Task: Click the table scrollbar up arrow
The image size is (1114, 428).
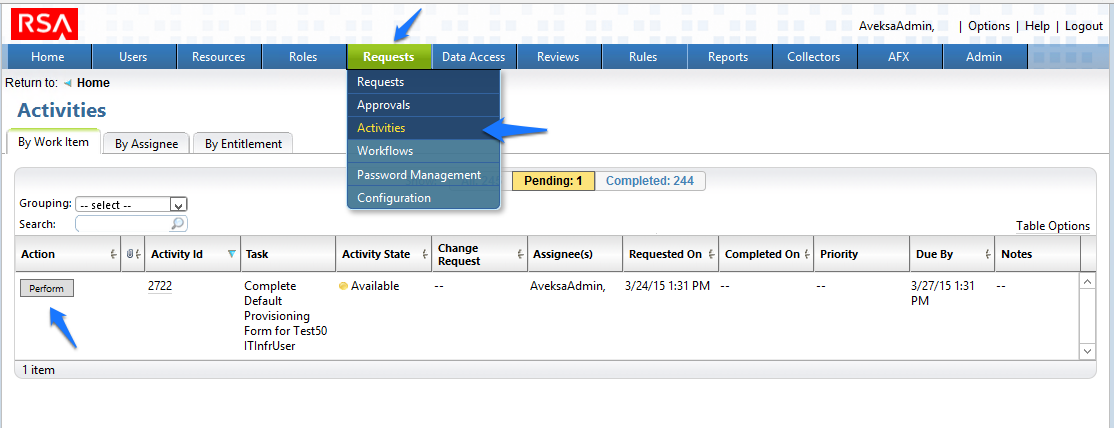Action: [x=1087, y=282]
